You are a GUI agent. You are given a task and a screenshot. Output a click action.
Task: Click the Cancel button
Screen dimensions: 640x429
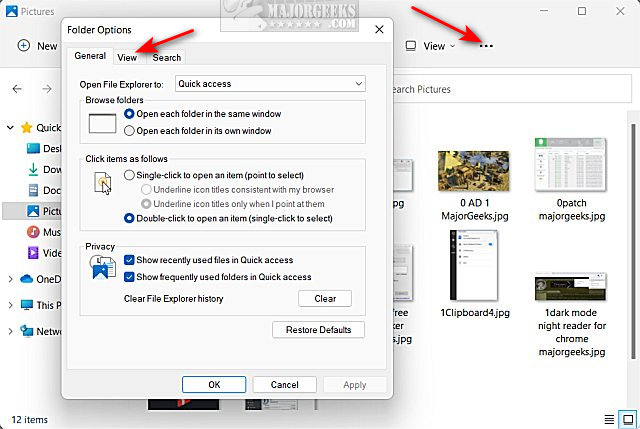pyautogui.click(x=284, y=385)
